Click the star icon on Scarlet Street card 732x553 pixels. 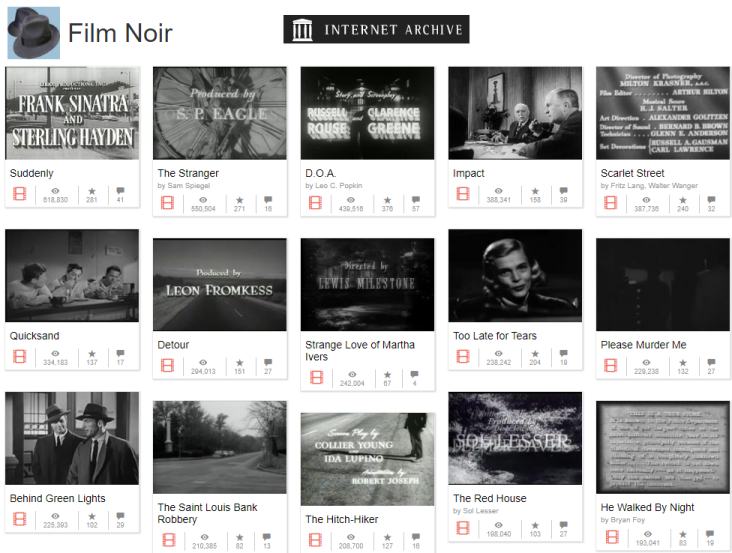click(x=683, y=200)
